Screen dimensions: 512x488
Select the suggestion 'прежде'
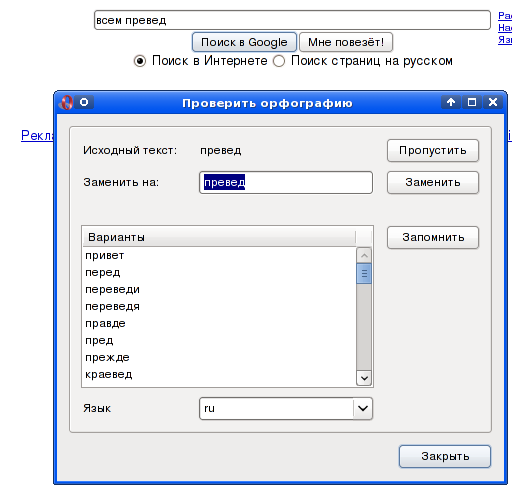[x=219, y=358]
